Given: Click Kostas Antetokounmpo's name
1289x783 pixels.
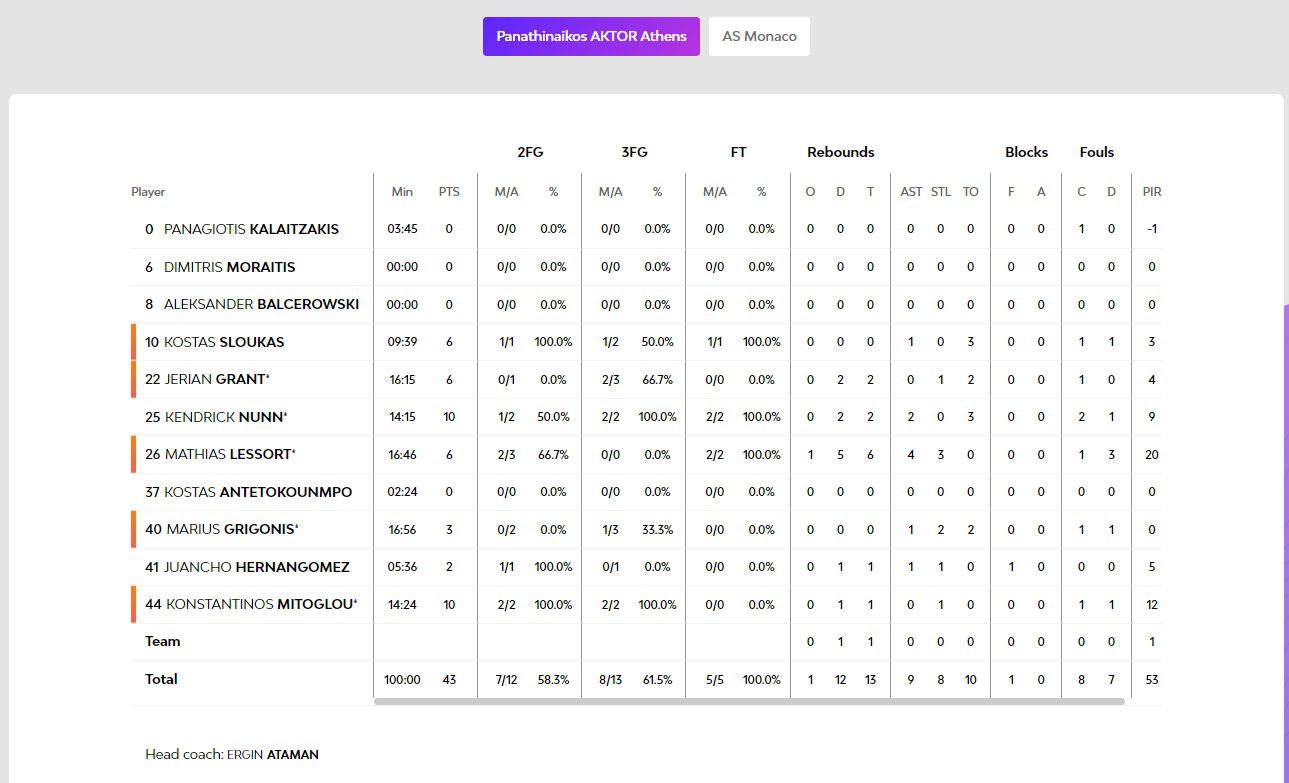Looking at the screenshot, I should coord(257,492).
